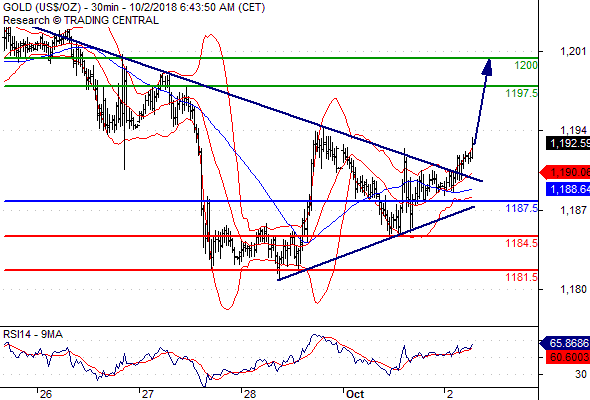Screen dimensions: 590x400
Task: Click the blue price tag 1,188.64
Action: point(568,189)
